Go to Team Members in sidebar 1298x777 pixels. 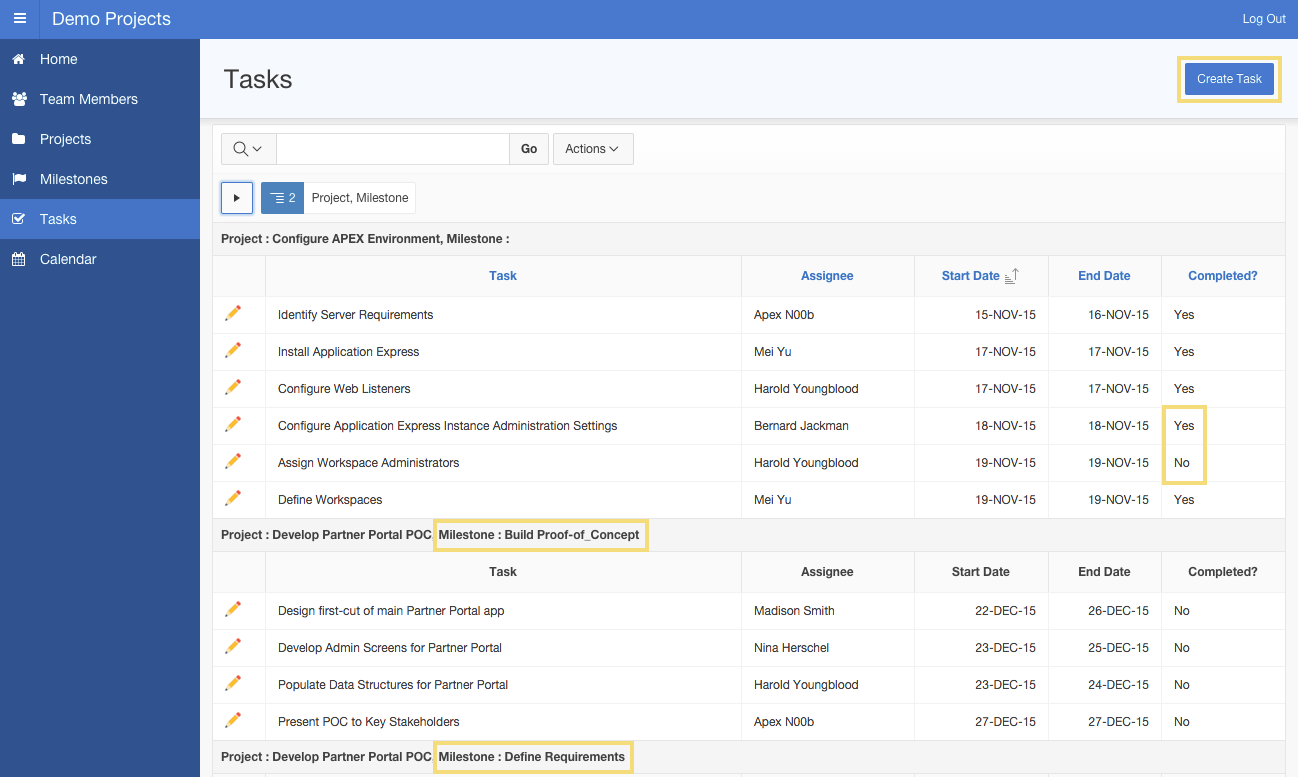tap(88, 99)
